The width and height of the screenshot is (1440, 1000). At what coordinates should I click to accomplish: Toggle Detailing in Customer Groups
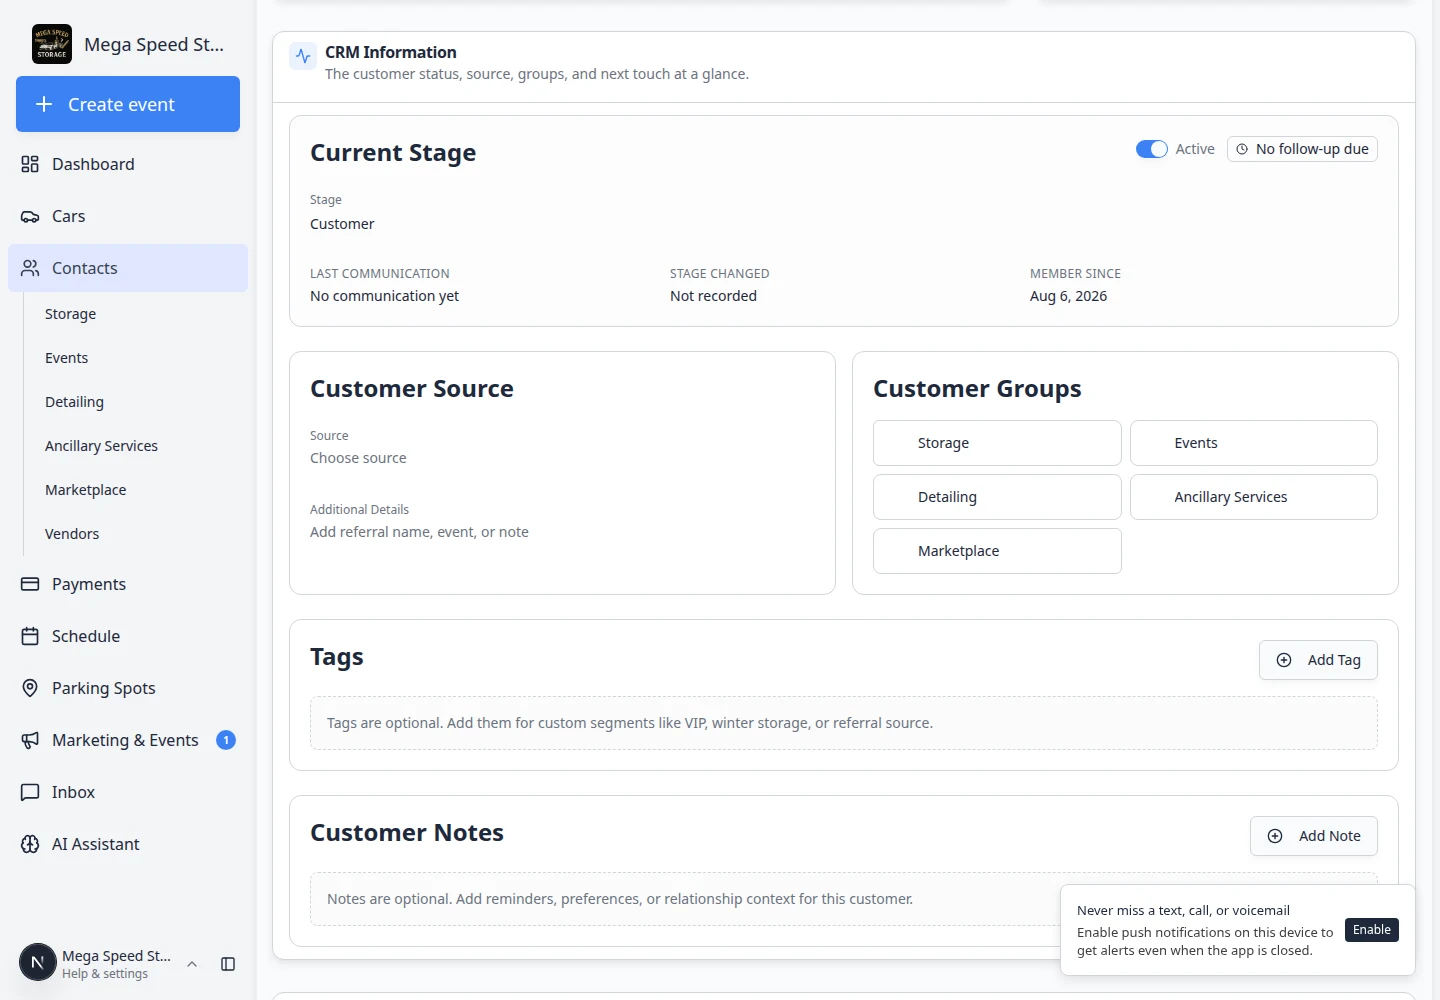pos(997,497)
